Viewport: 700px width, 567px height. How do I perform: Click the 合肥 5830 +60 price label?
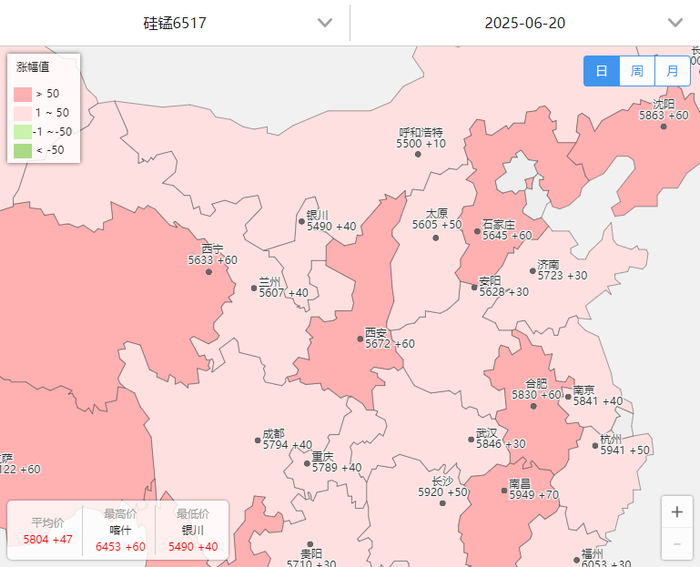pos(536,389)
